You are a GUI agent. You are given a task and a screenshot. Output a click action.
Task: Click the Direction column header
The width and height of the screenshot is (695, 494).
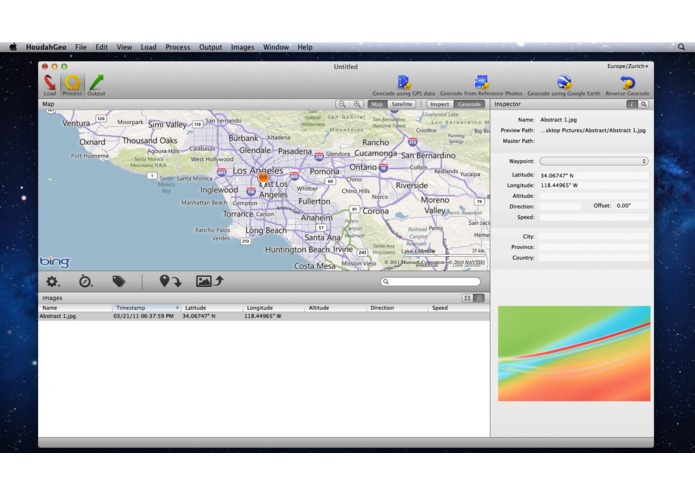click(397, 307)
